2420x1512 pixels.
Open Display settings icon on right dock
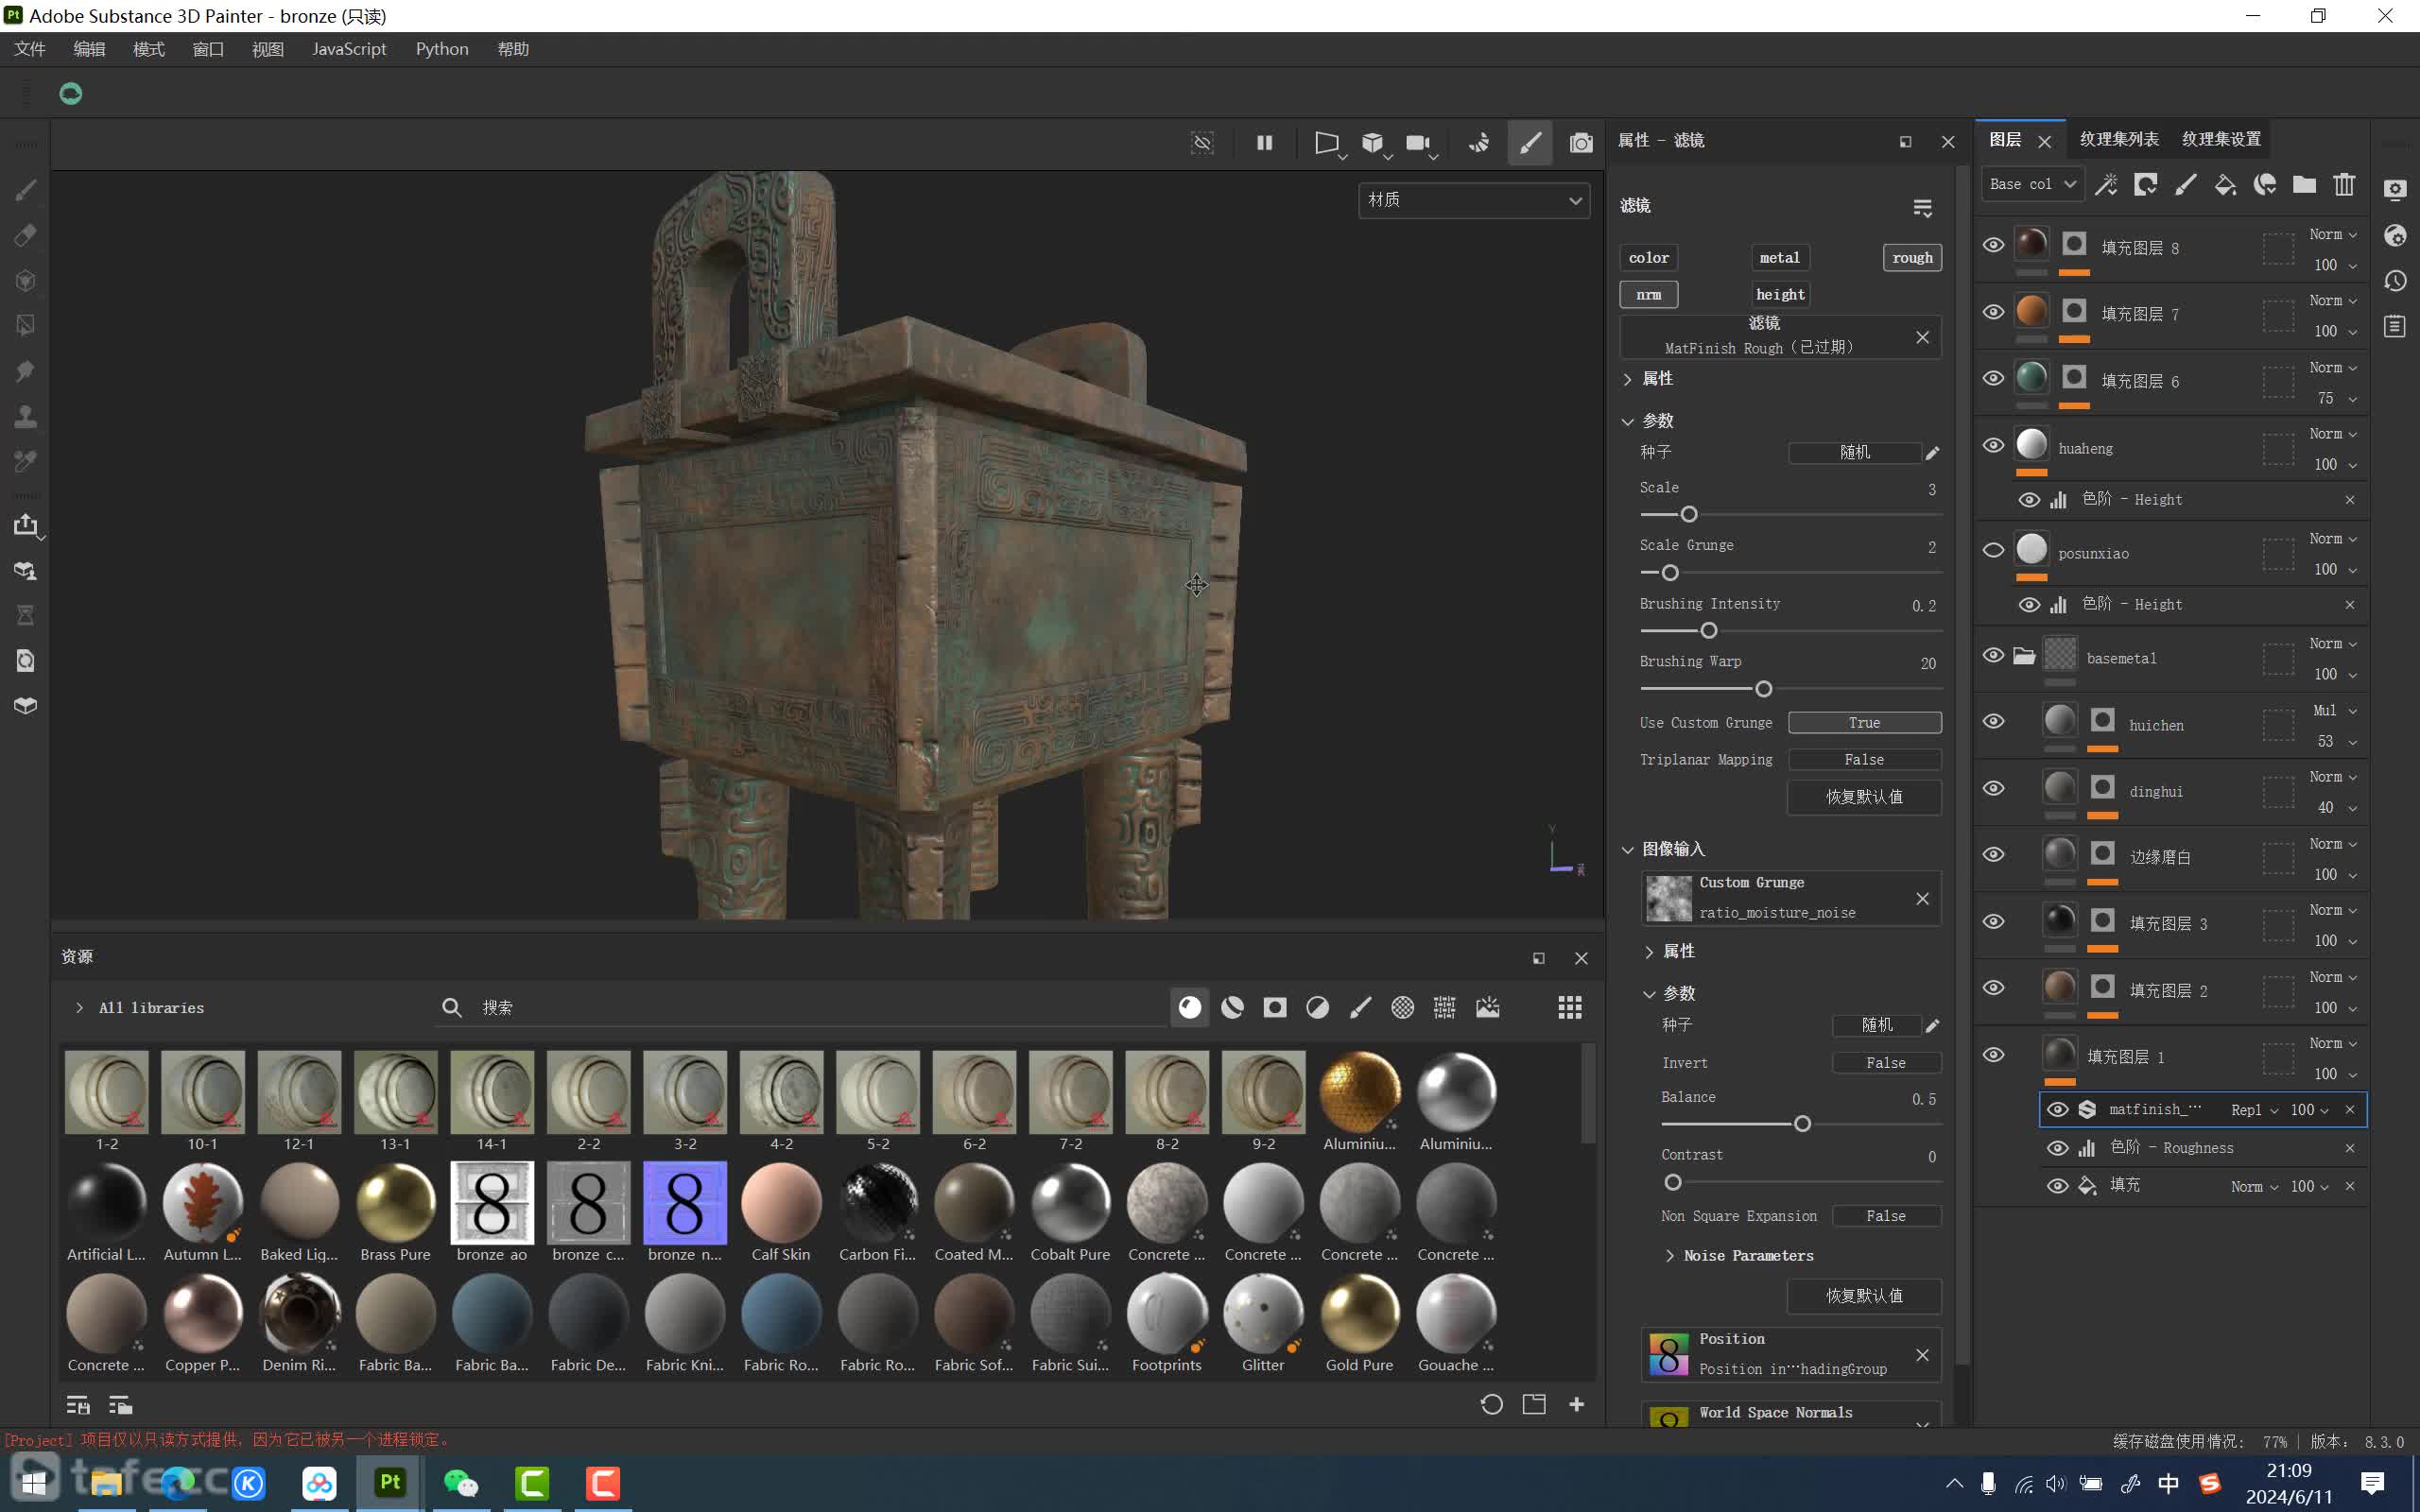click(2395, 189)
